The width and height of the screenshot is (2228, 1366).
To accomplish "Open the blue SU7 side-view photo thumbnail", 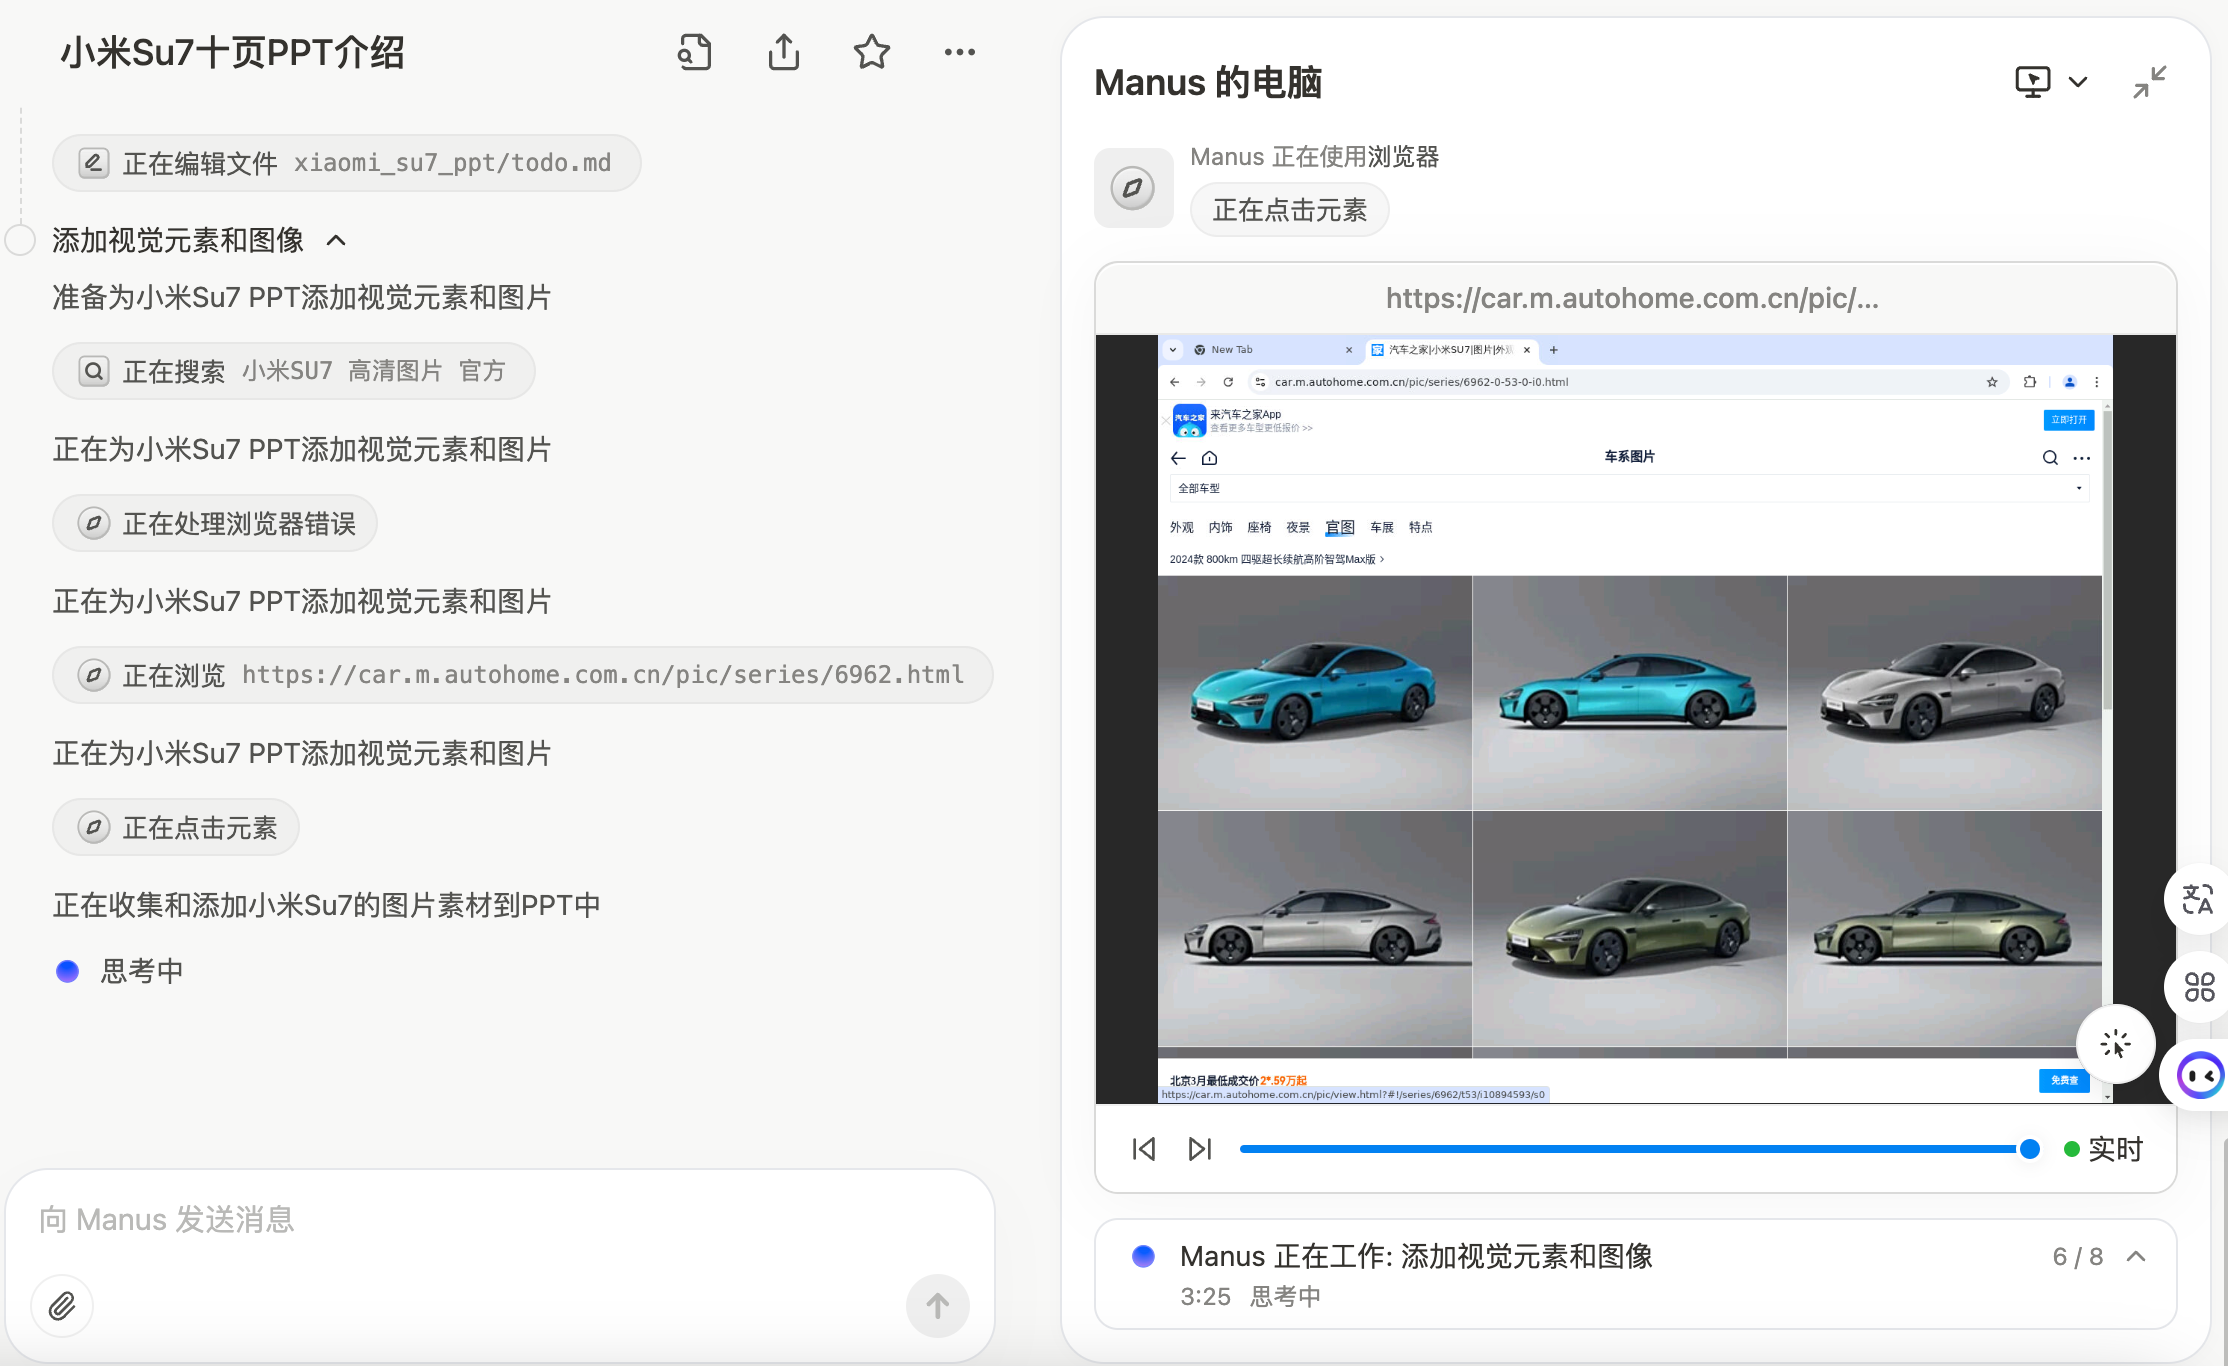I will tap(1629, 692).
